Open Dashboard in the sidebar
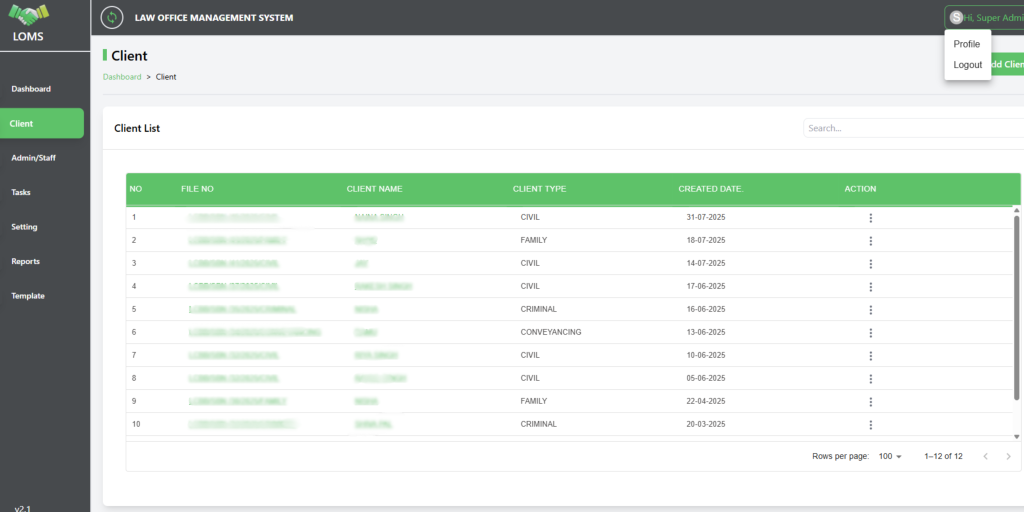The image size is (1024, 512). pyautogui.click(x=31, y=89)
